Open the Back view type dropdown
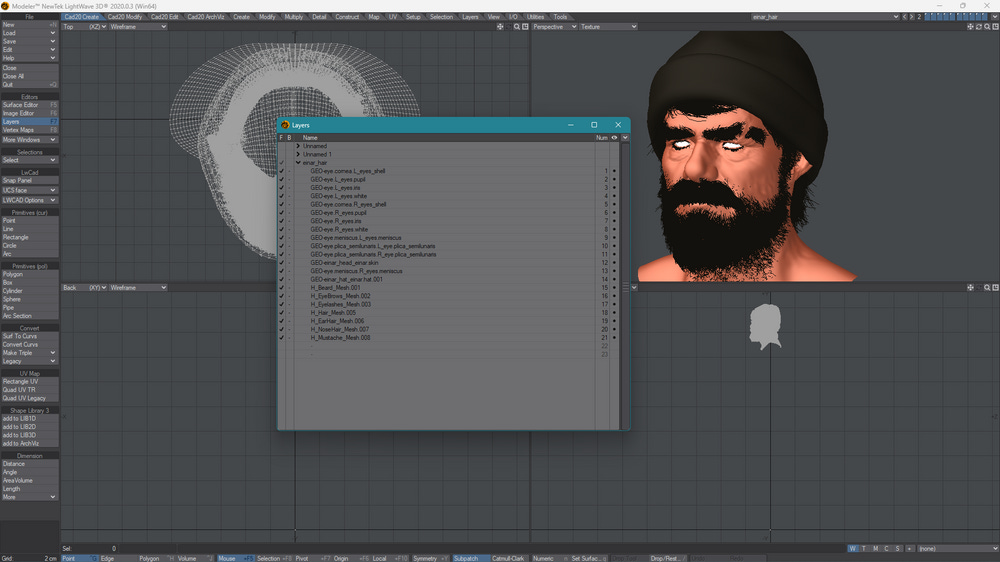The image size is (1000, 562). tap(84, 288)
